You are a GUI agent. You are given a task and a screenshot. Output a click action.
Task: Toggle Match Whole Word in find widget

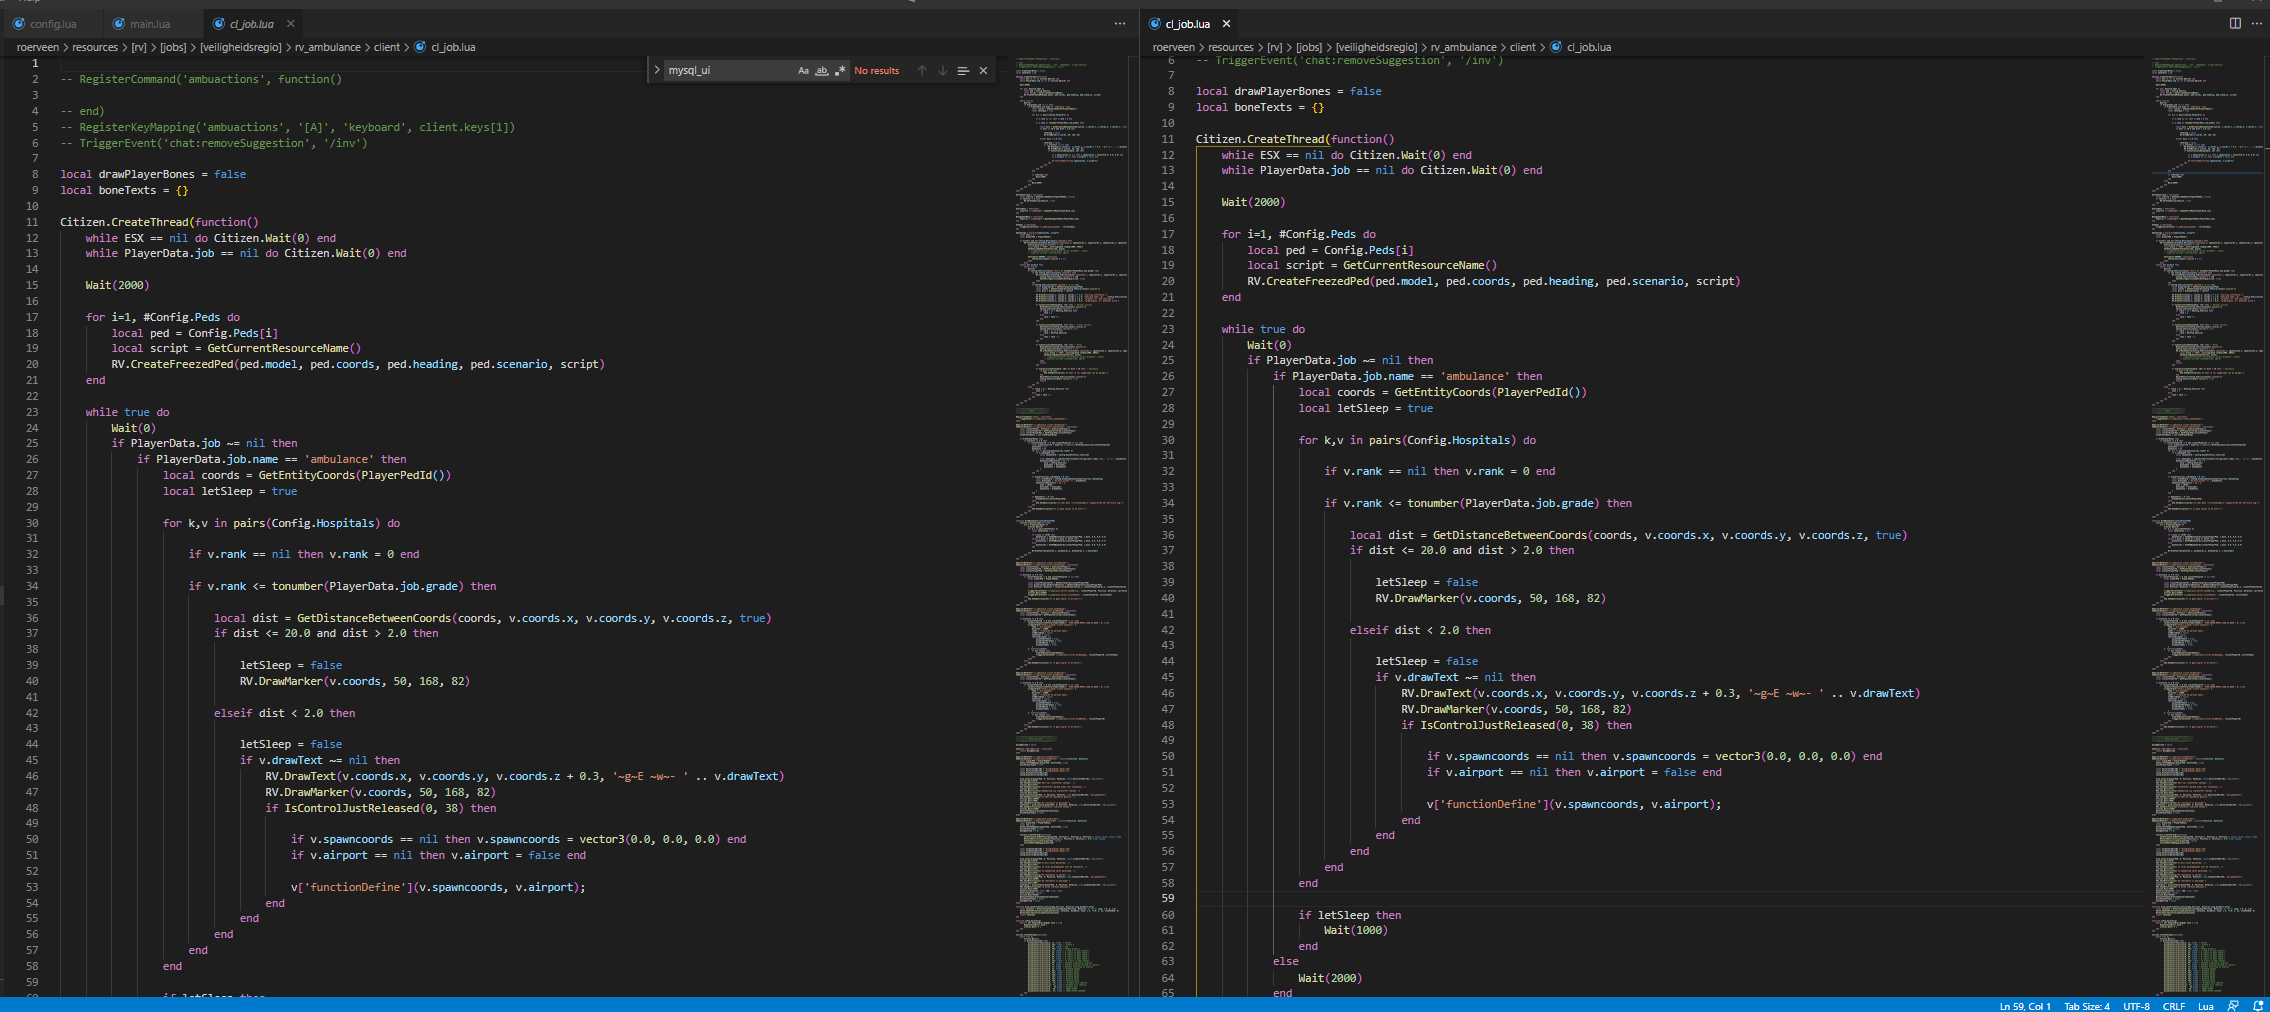822,71
